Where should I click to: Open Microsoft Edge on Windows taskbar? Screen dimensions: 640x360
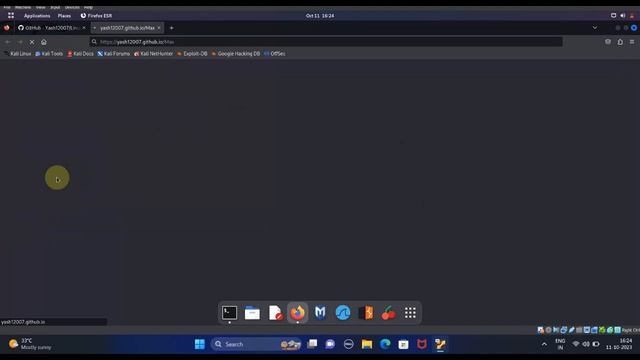[385, 344]
